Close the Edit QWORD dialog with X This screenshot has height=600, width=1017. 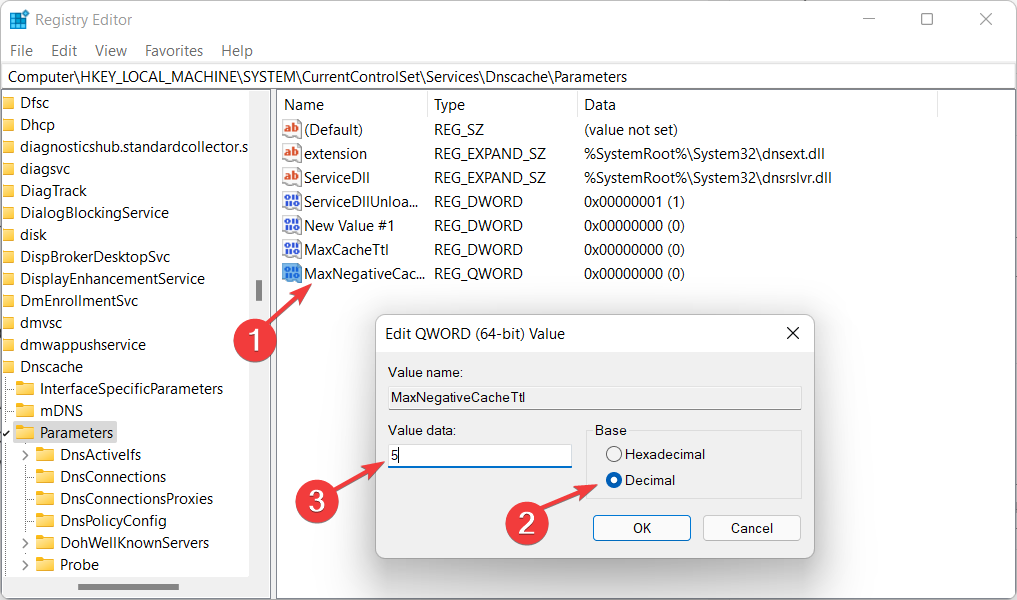(792, 333)
